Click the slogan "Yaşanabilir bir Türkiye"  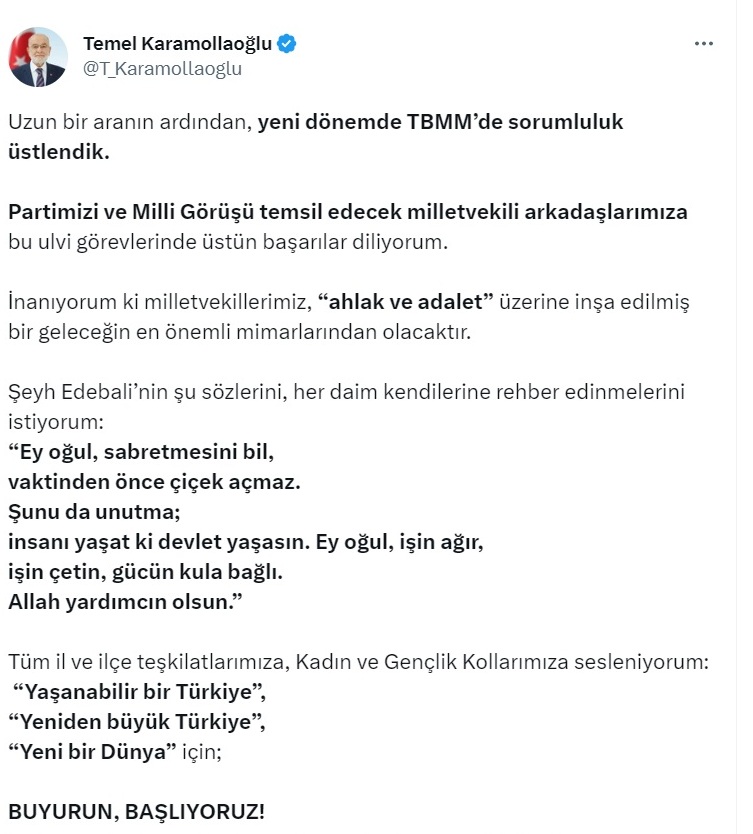click(139, 692)
